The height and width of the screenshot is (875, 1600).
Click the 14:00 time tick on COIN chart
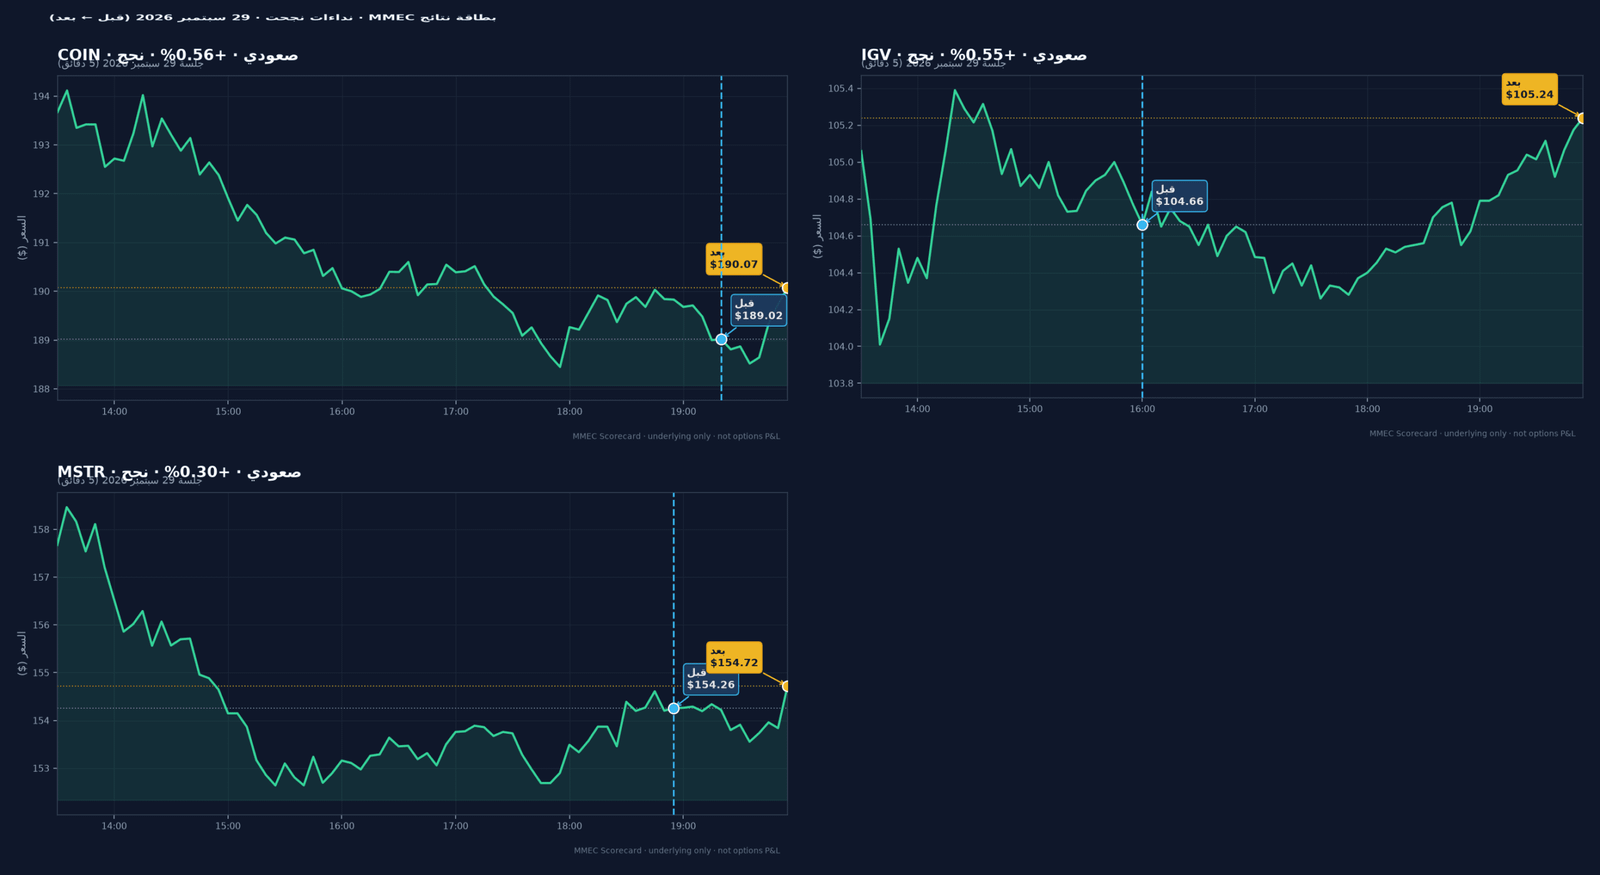[114, 412]
